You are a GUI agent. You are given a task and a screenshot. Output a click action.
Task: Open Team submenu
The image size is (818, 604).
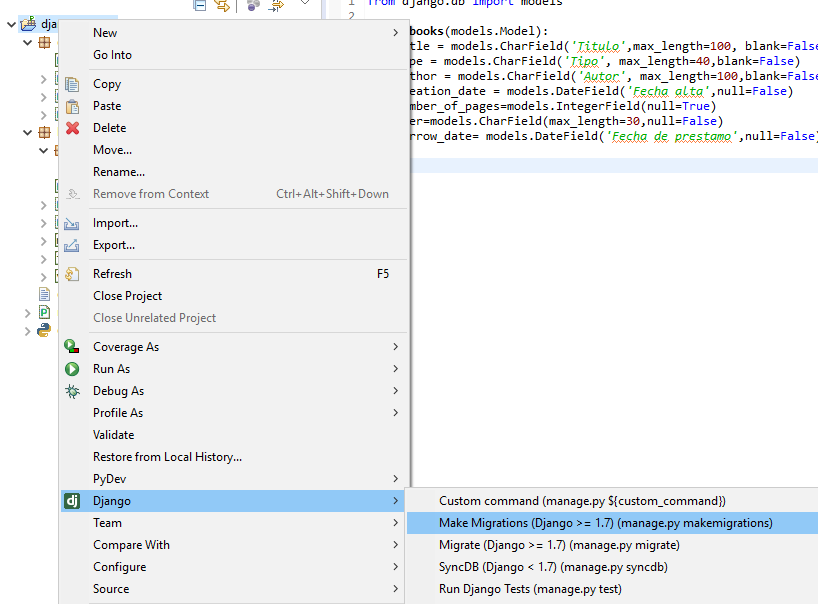(x=233, y=523)
